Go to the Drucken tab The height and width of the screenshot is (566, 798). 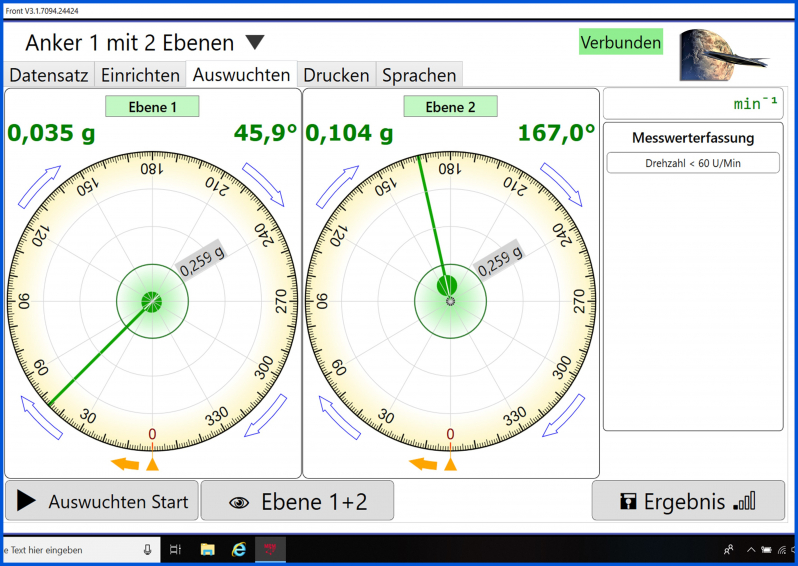[337, 75]
